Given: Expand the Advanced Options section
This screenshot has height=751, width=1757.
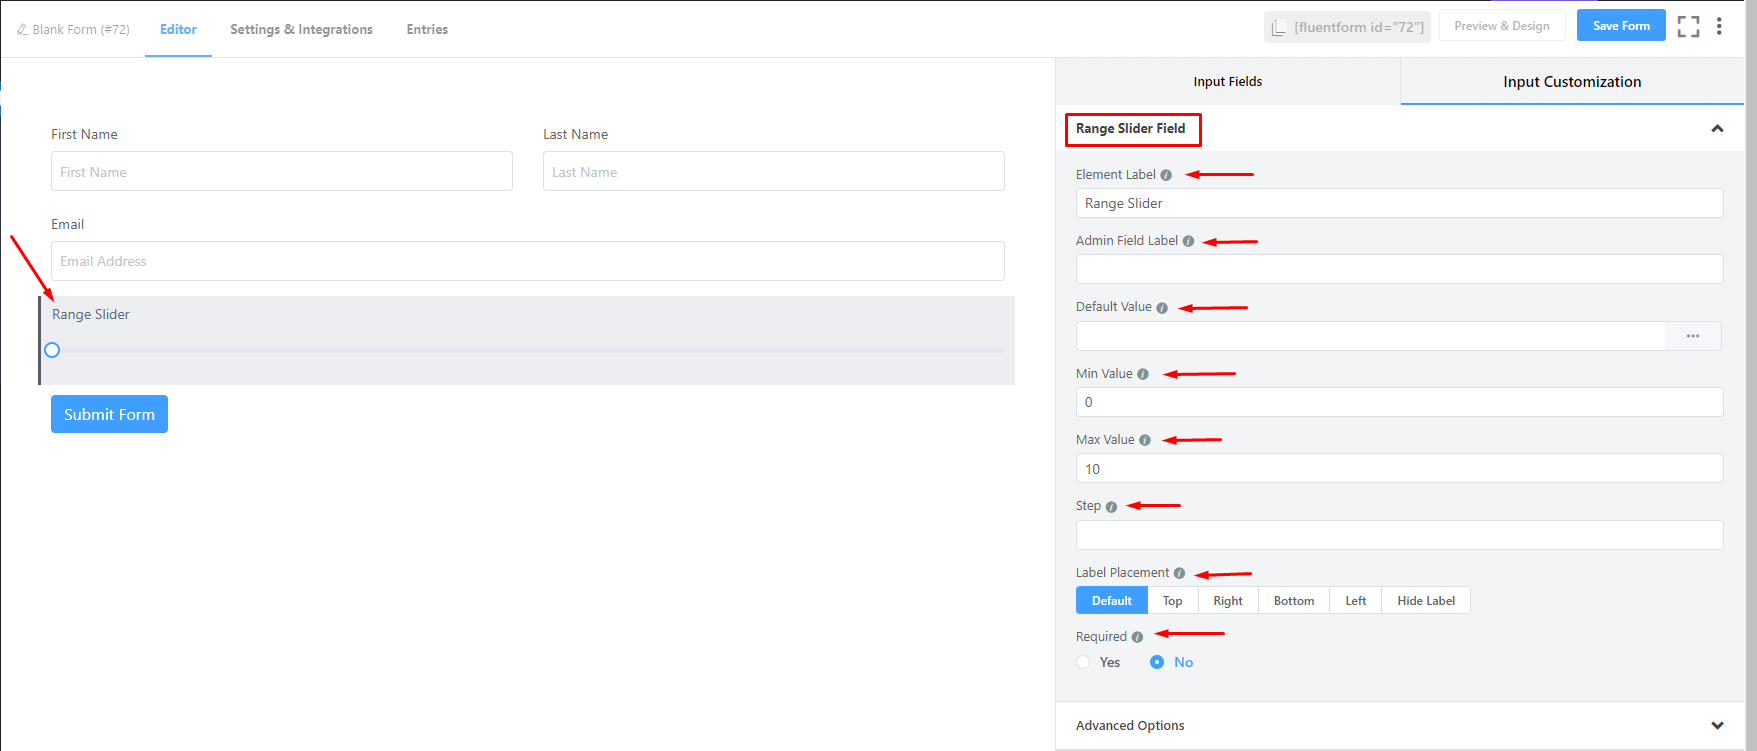Looking at the screenshot, I should click(x=1717, y=726).
